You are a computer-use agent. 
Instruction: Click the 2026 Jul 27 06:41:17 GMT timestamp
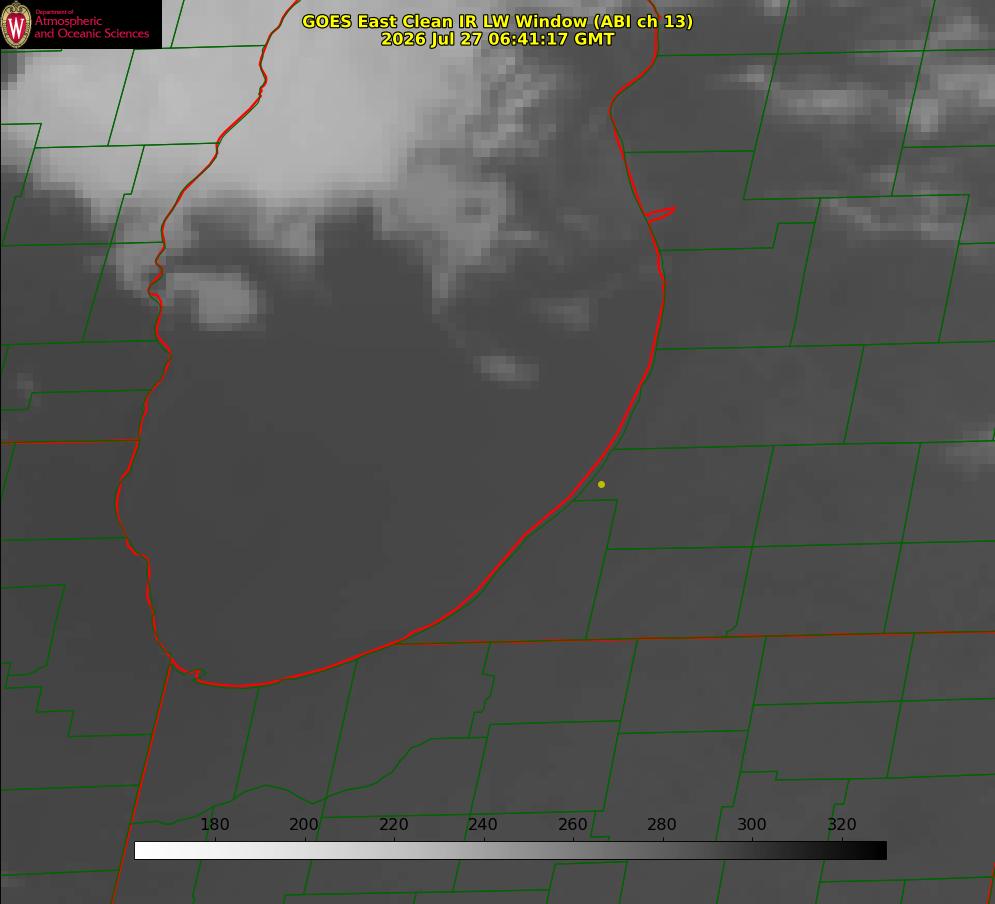click(497, 39)
